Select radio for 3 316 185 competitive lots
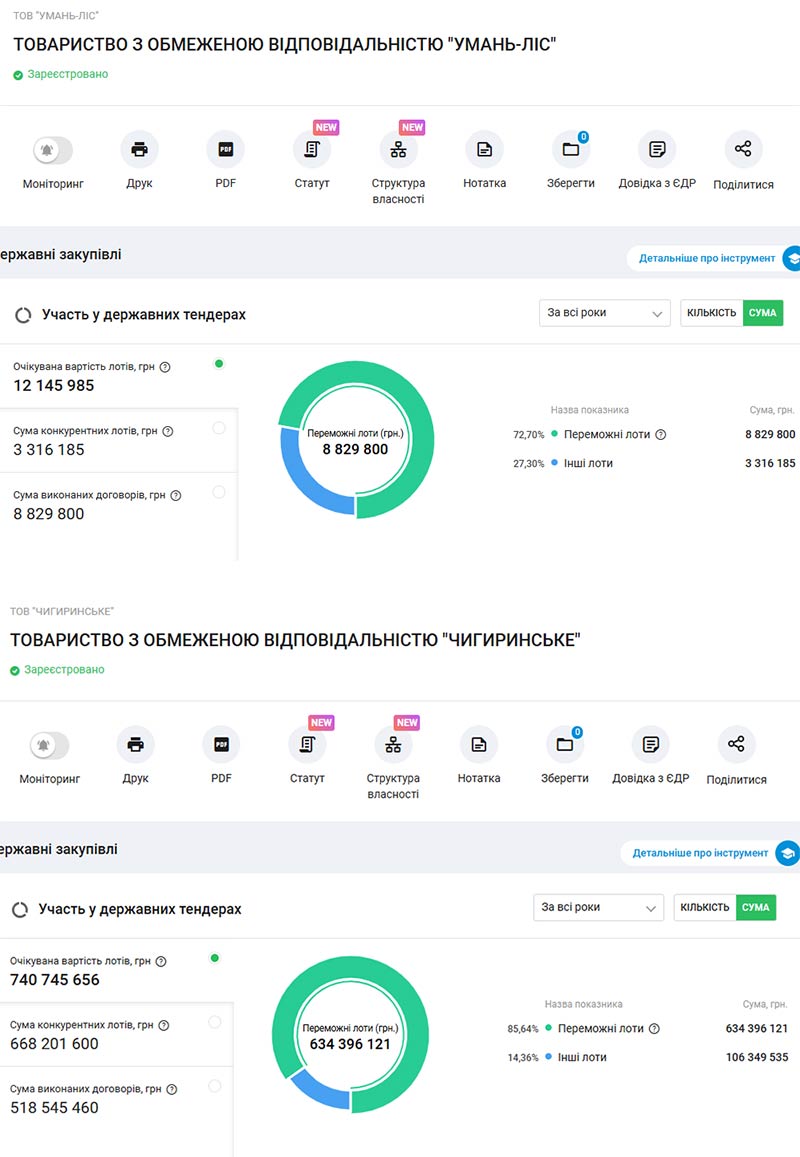This screenshot has width=800, height=1157. (x=219, y=428)
